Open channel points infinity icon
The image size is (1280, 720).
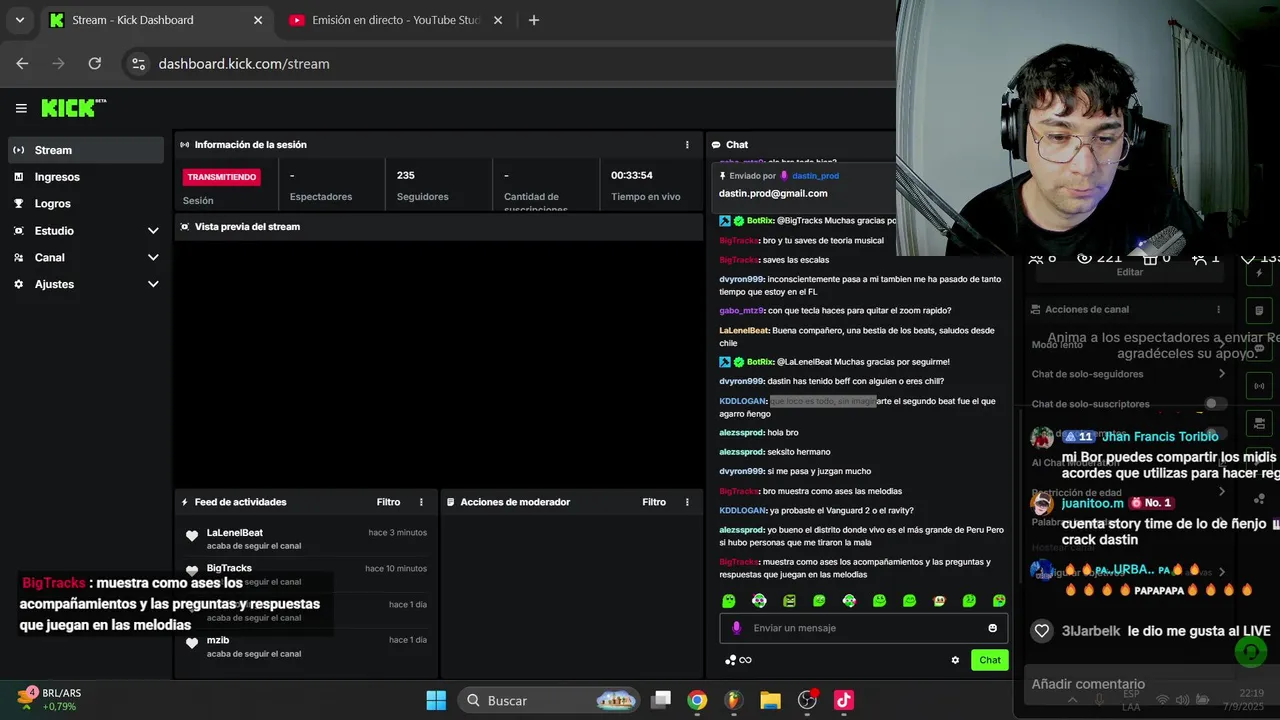pos(745,660)
